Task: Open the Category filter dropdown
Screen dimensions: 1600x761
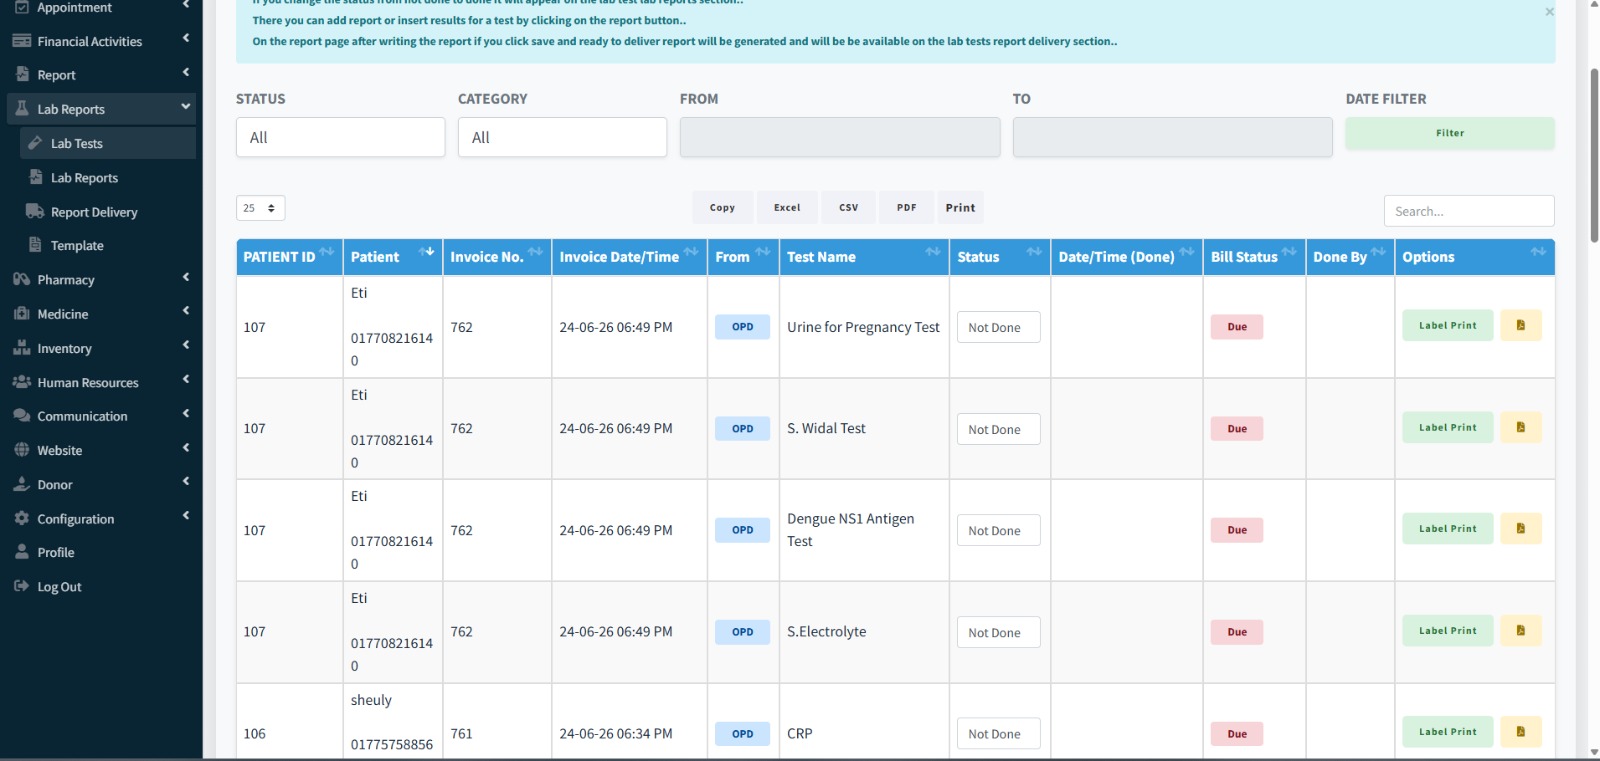Action: (x=562, y=137)
